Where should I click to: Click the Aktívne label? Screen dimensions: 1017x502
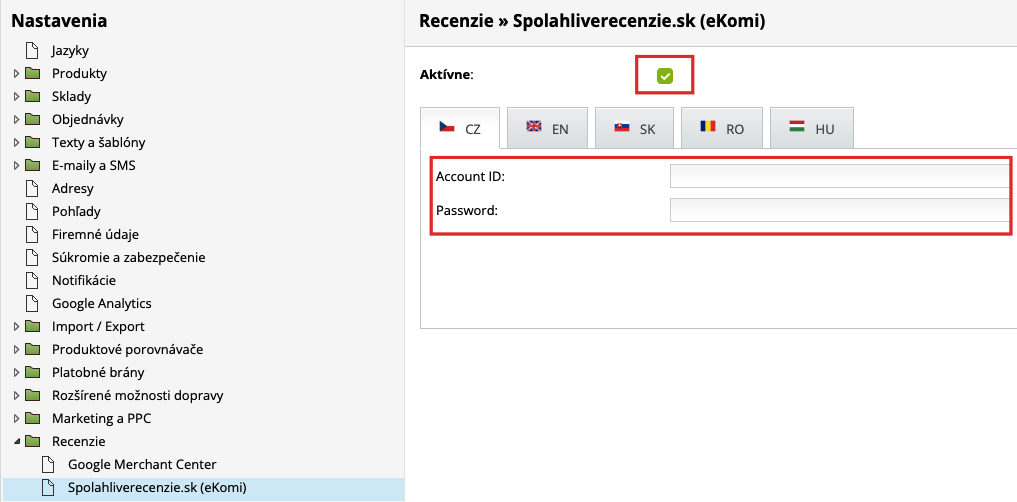tap(447, 75)
